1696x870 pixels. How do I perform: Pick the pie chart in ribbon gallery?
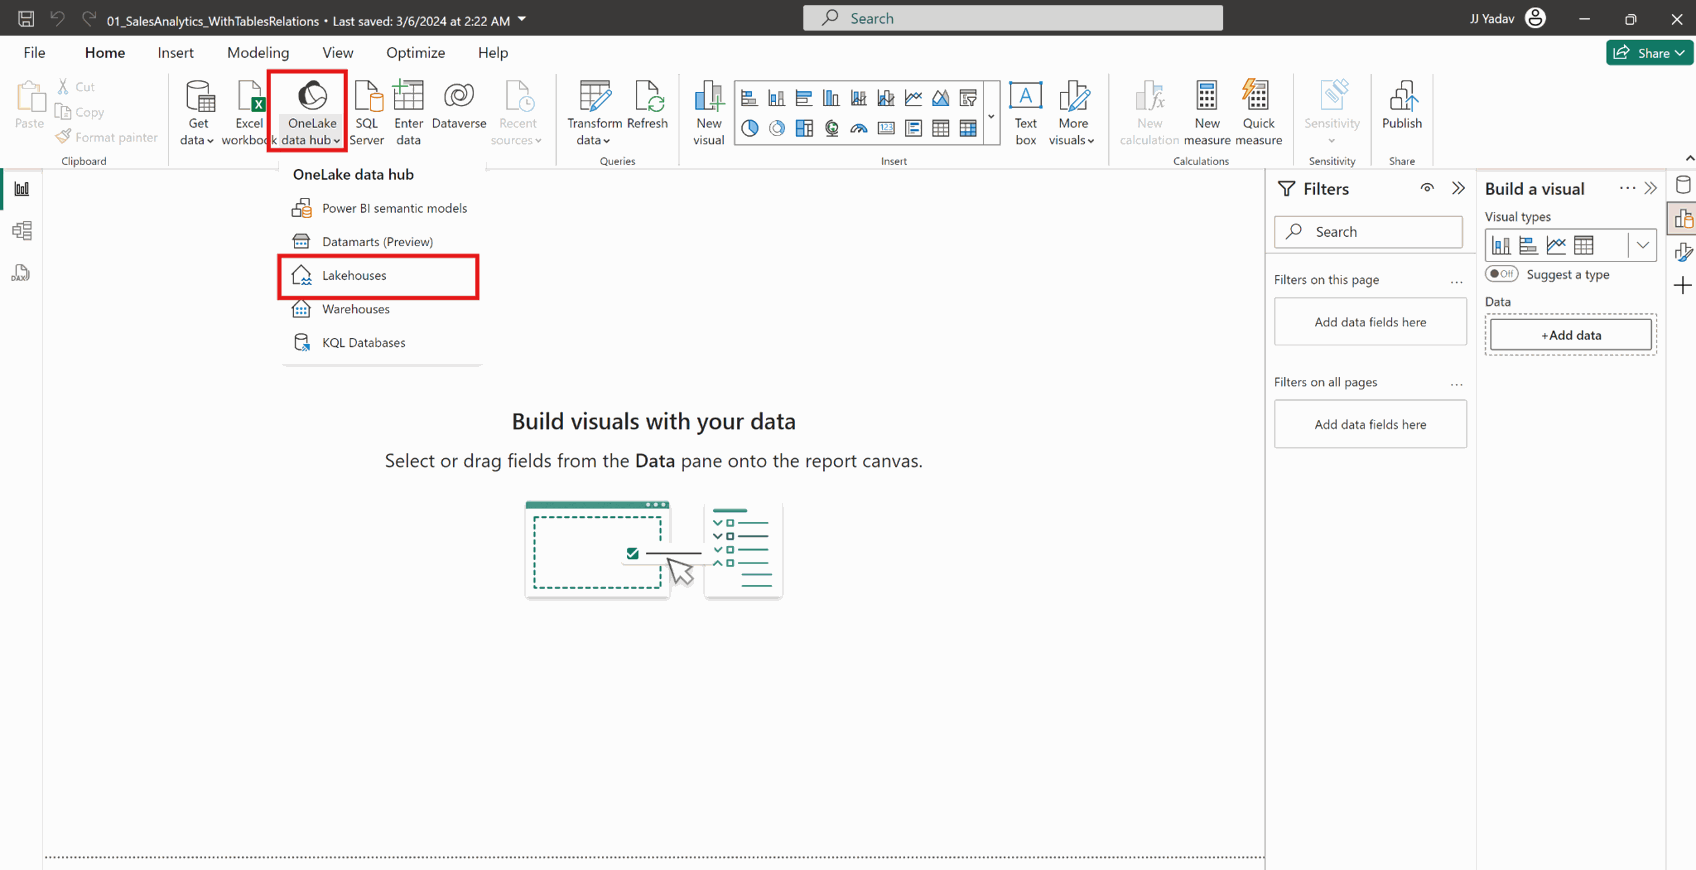tap(749, 128)
